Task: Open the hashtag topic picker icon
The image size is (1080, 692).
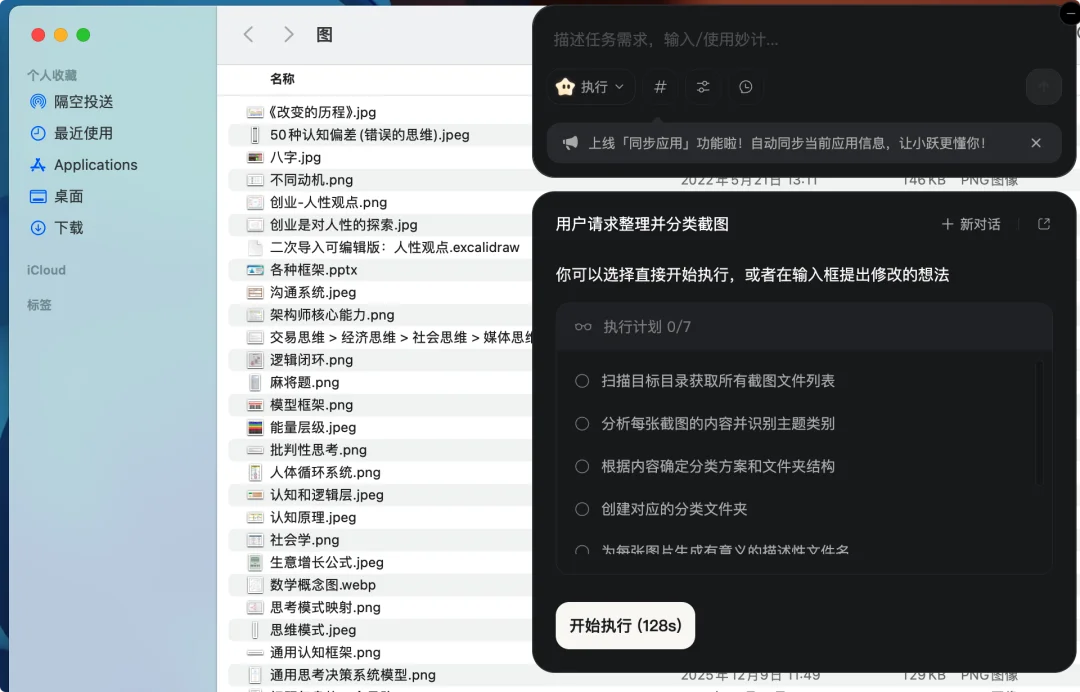Action: (x=659, y=87)
